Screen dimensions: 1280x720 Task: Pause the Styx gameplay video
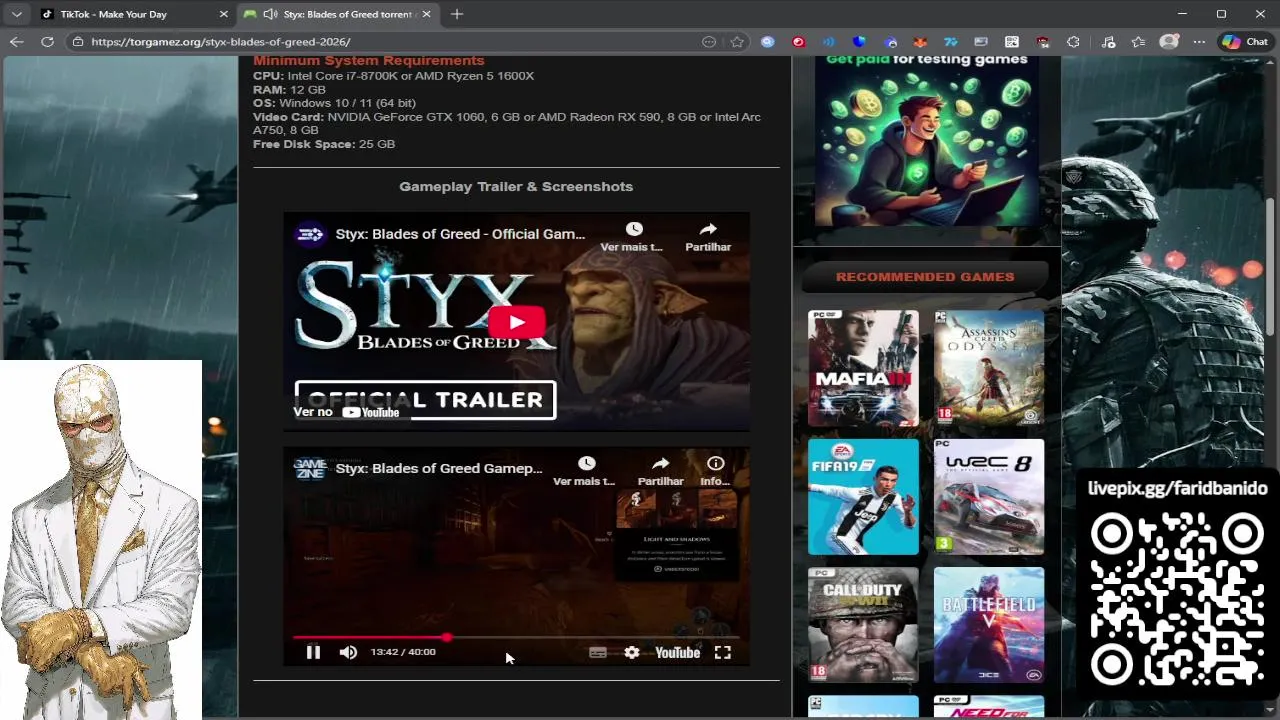tap(313, 652)
